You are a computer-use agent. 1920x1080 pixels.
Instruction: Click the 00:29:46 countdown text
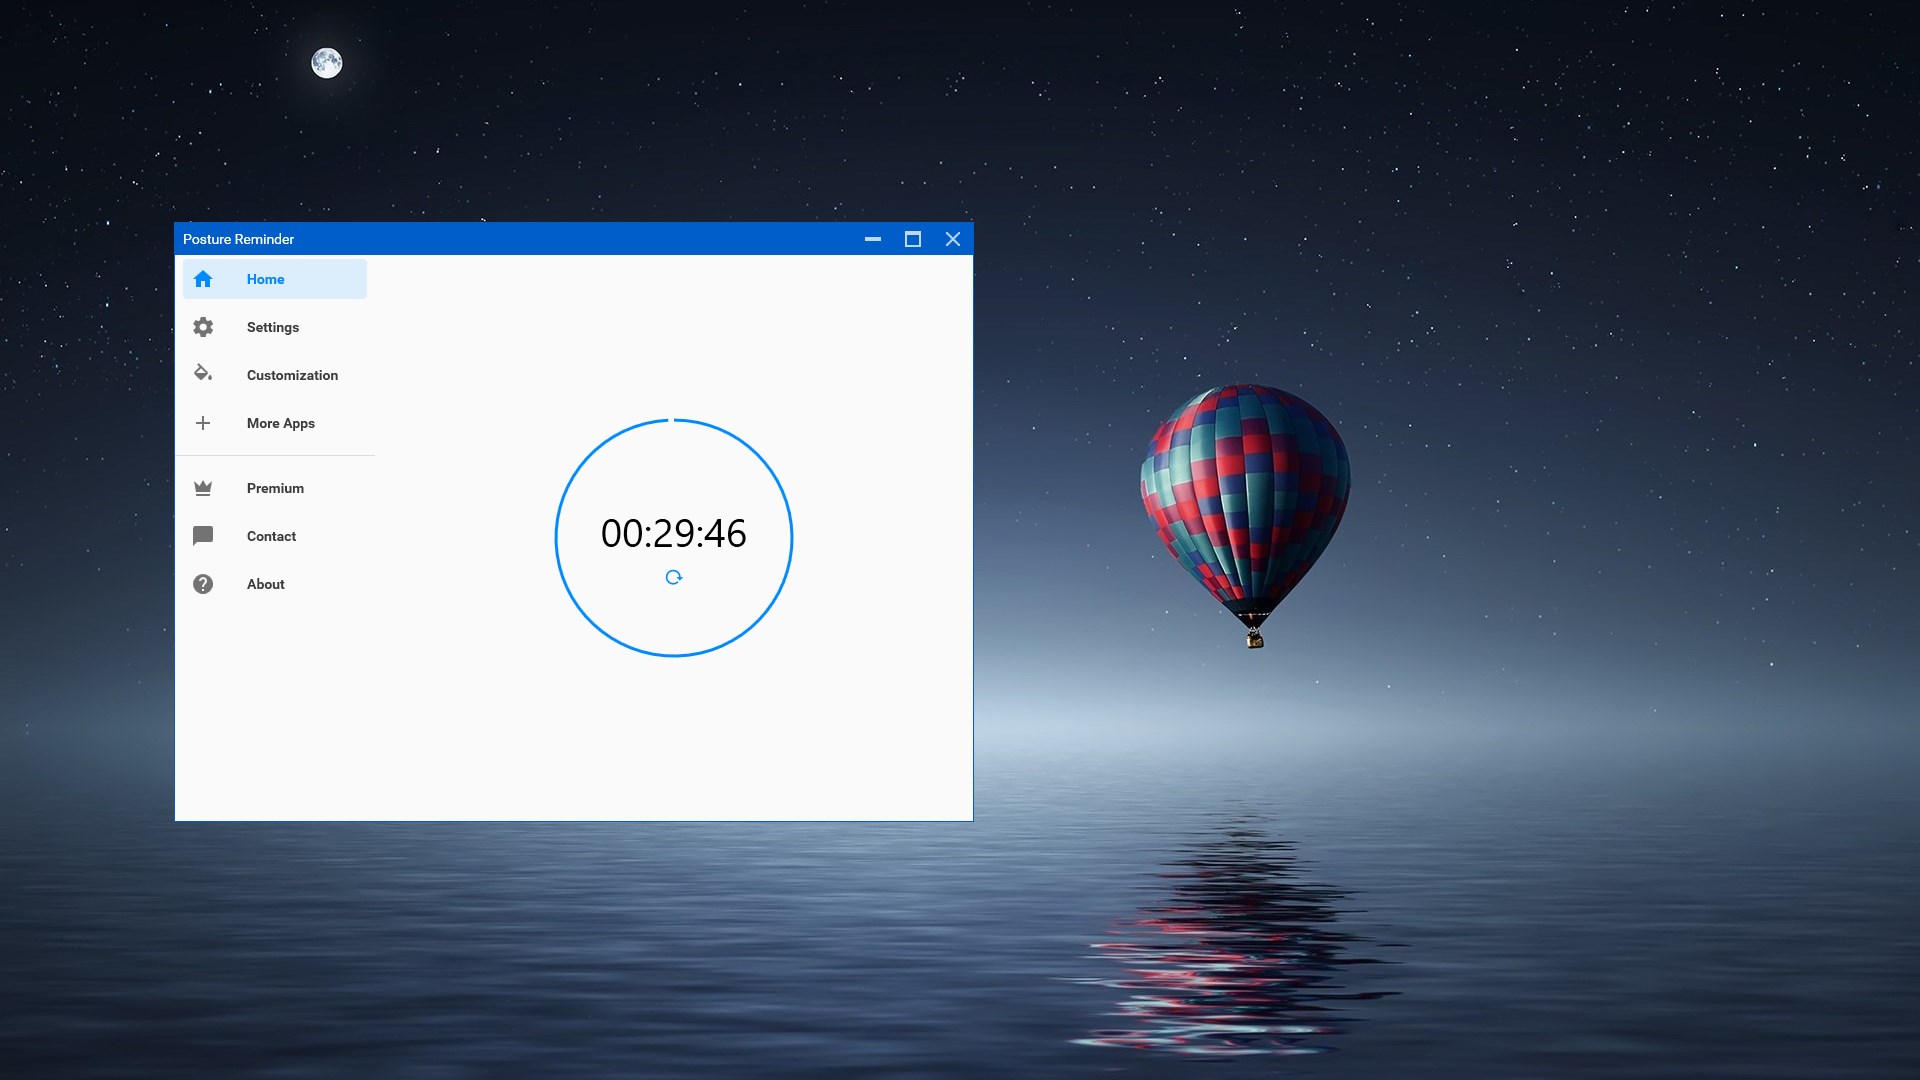click(x=673, y=533)
